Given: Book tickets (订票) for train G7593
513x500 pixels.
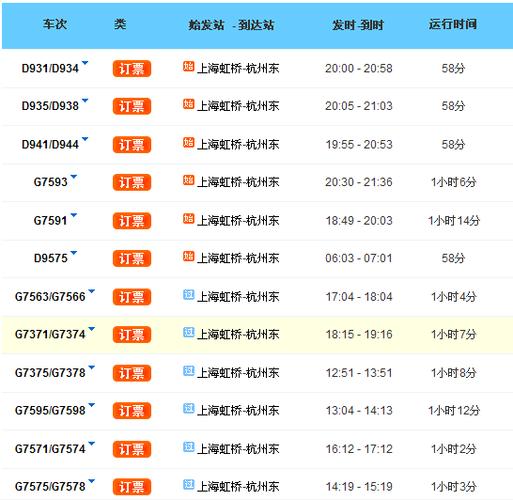Looking at the screenshot, I should click(x=132, y=182).
